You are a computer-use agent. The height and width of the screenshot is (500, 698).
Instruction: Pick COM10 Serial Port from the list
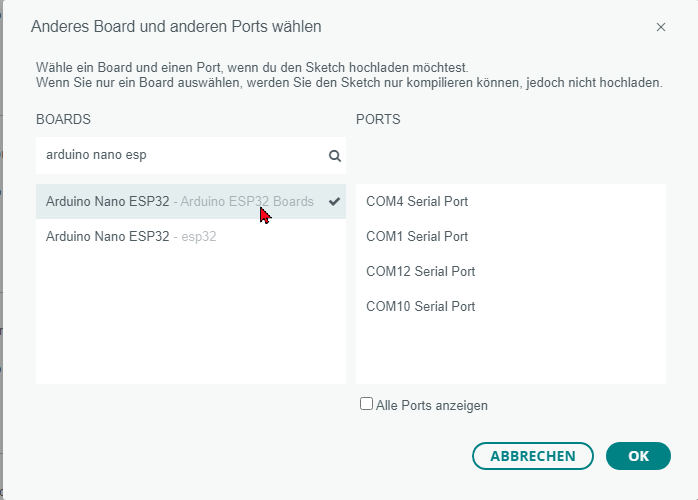511,306
